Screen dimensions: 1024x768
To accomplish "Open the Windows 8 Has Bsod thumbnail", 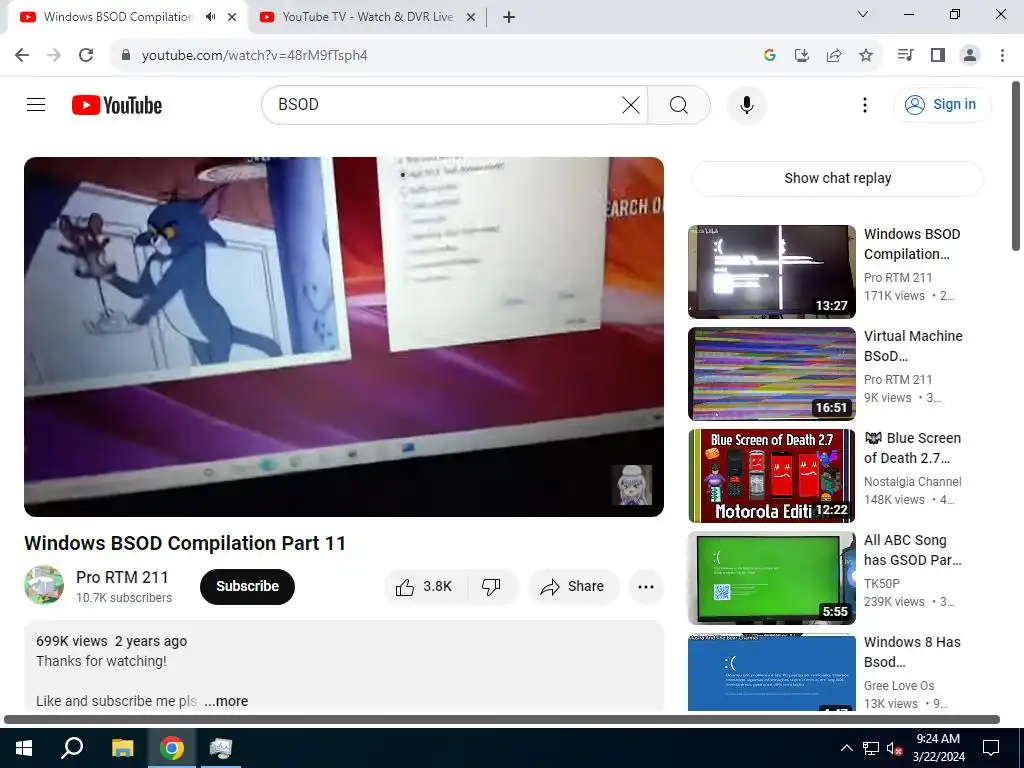I will tap(771, 672).
